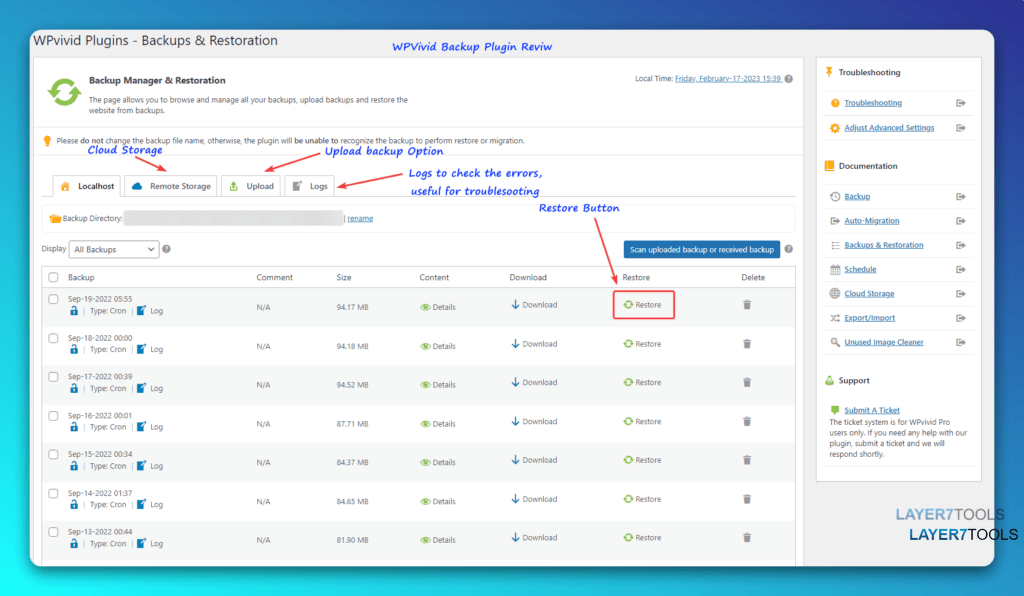View Details of the Sep-16-2022 00:01 backup
This screenshot has width=1024, height=596.
(438, 424)
